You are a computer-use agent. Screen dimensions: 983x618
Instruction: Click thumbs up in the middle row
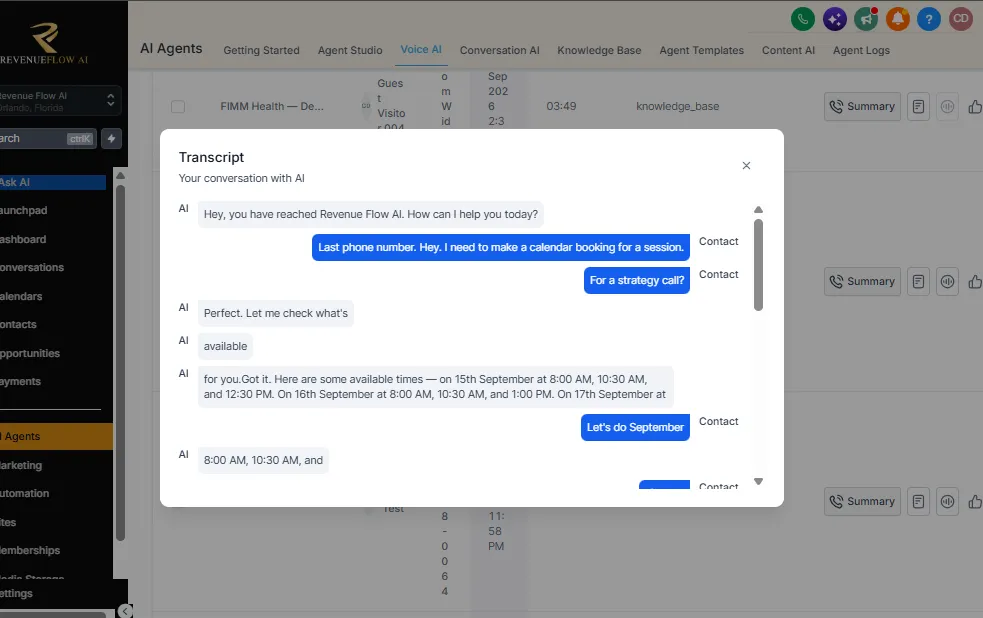pos(975,281)
